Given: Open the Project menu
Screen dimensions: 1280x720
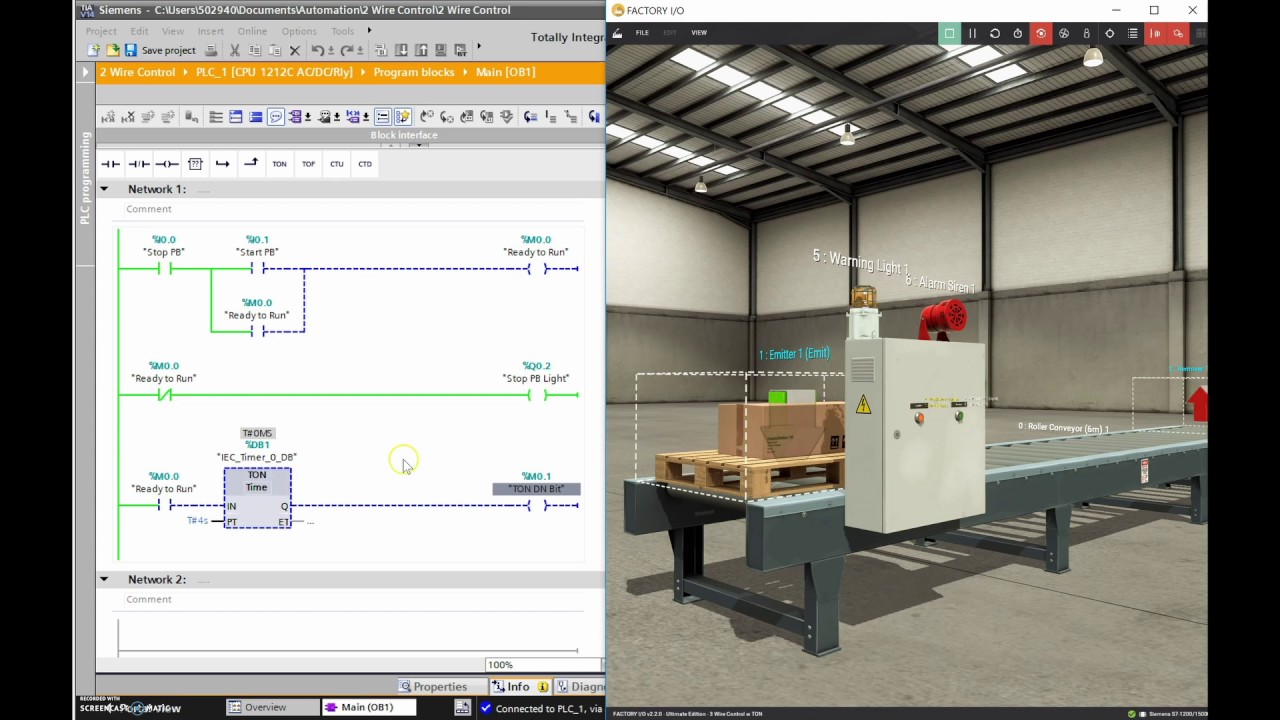Looking at the screenshot, I should pyautogui.click(x=101, y=31).
